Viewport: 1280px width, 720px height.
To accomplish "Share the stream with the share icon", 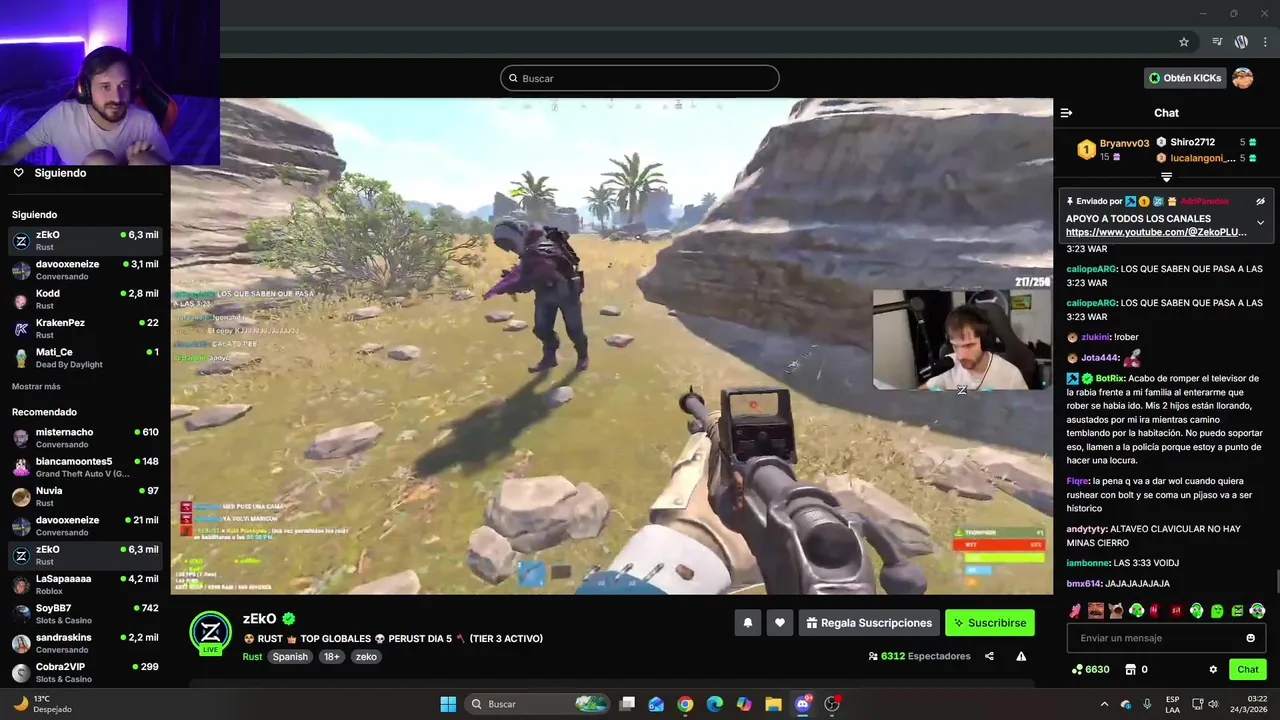I will click(989, 656).
